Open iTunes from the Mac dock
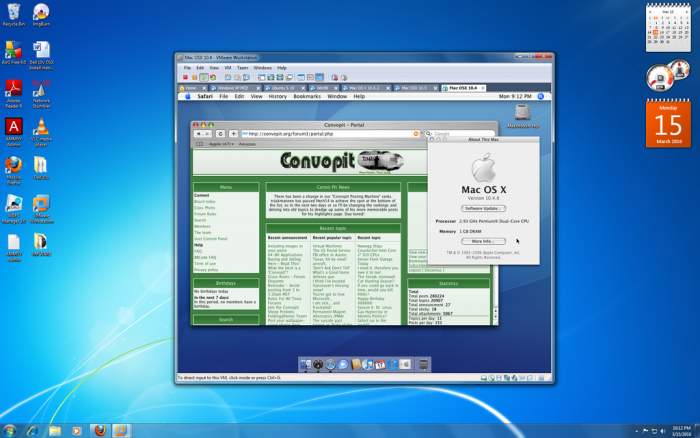Image resolution: width=700 pixels, height=438 pixels. tap(367, 364)
